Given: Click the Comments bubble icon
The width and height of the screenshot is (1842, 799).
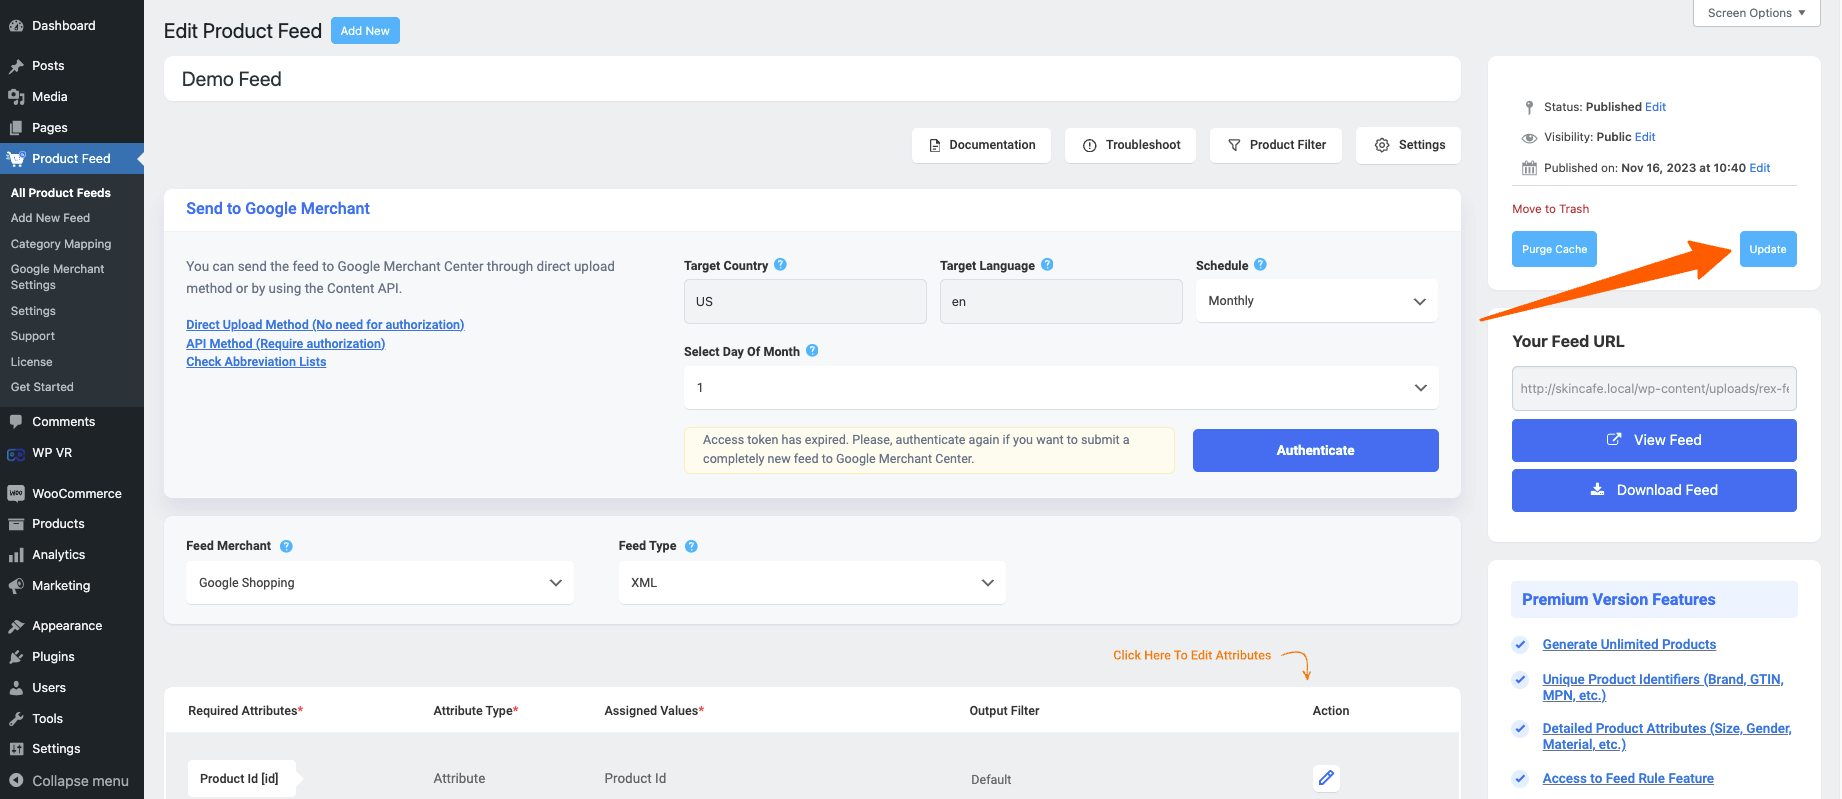Looking at the screenshot, I should tap(16, 422).
